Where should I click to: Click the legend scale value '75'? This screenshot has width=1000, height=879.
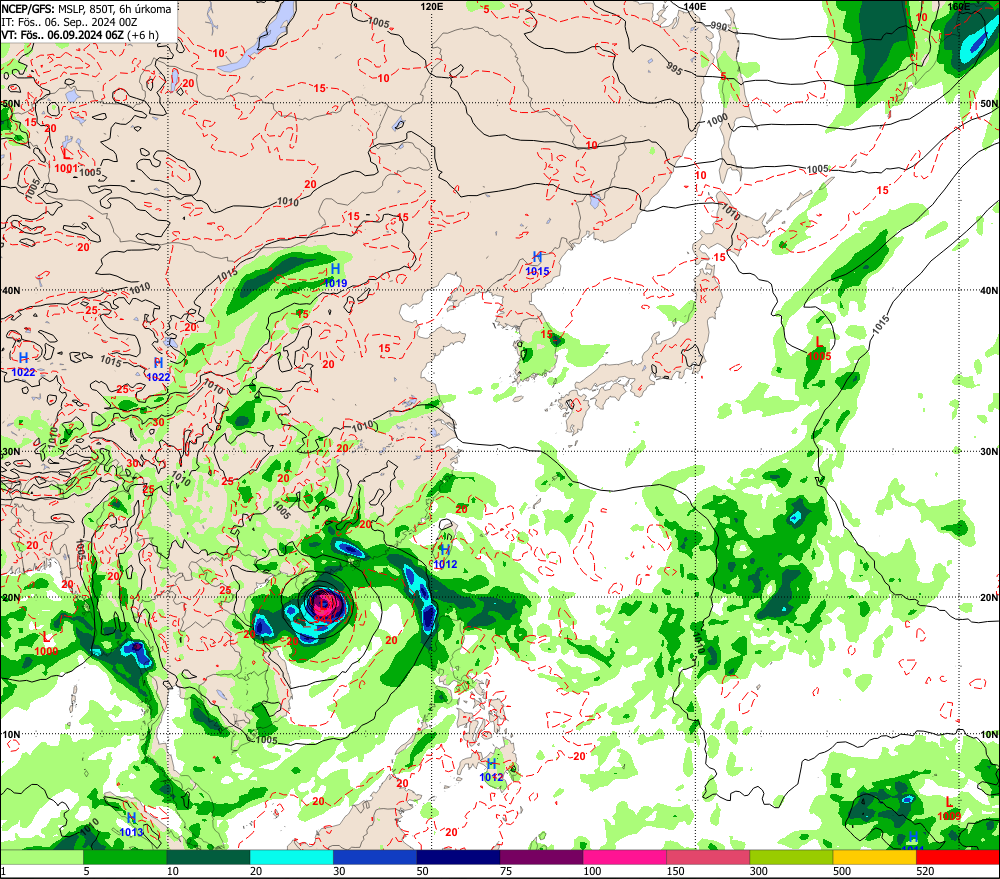505,871
